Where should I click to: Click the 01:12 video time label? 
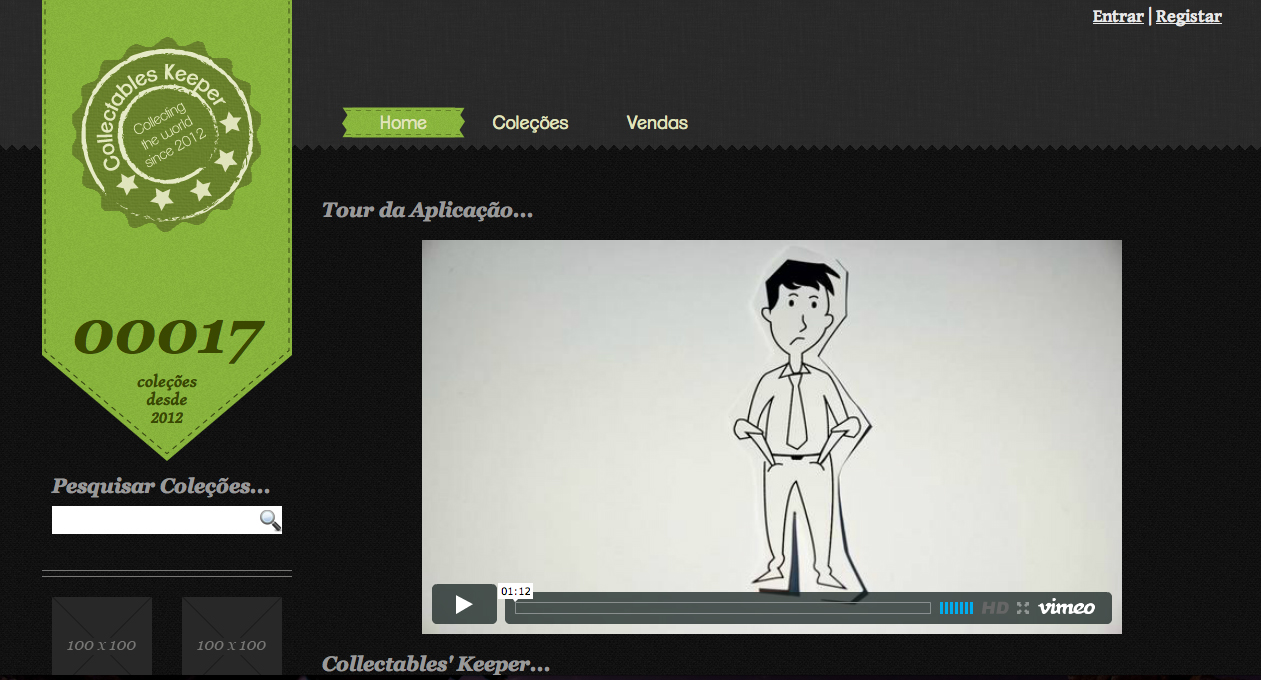point(516,591)
